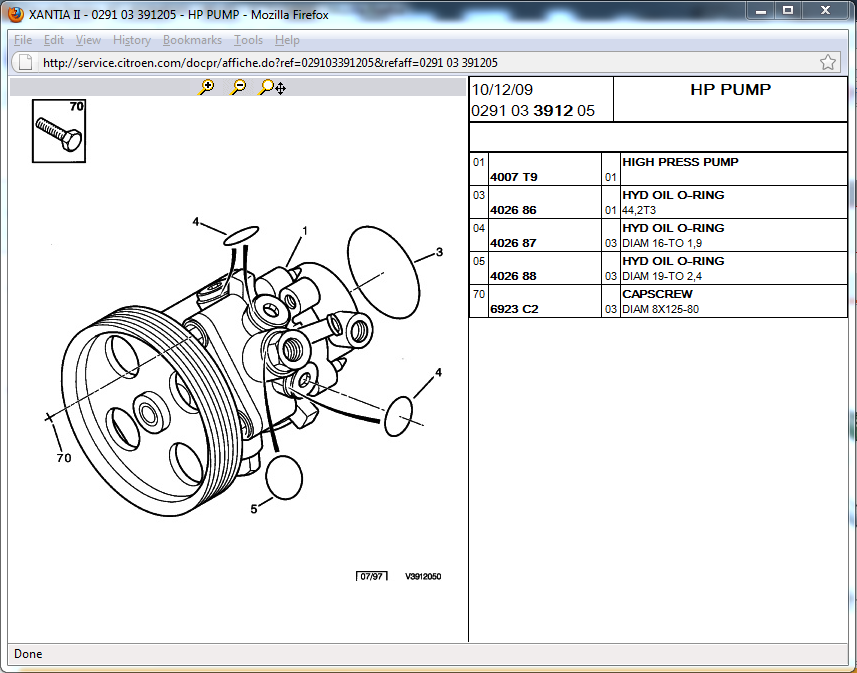
Task: Click the bolt thumbnail labeled 70
Action: point(59,131)
